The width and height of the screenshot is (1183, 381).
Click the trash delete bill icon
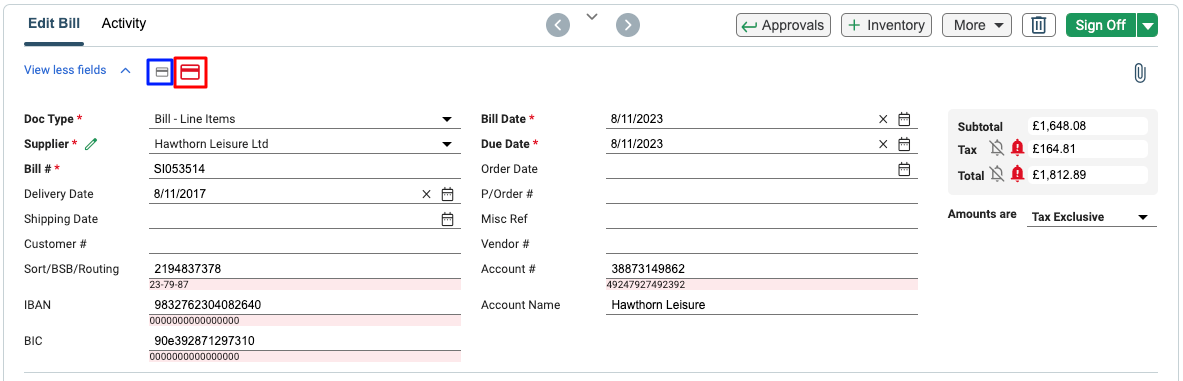(1039, 25)
